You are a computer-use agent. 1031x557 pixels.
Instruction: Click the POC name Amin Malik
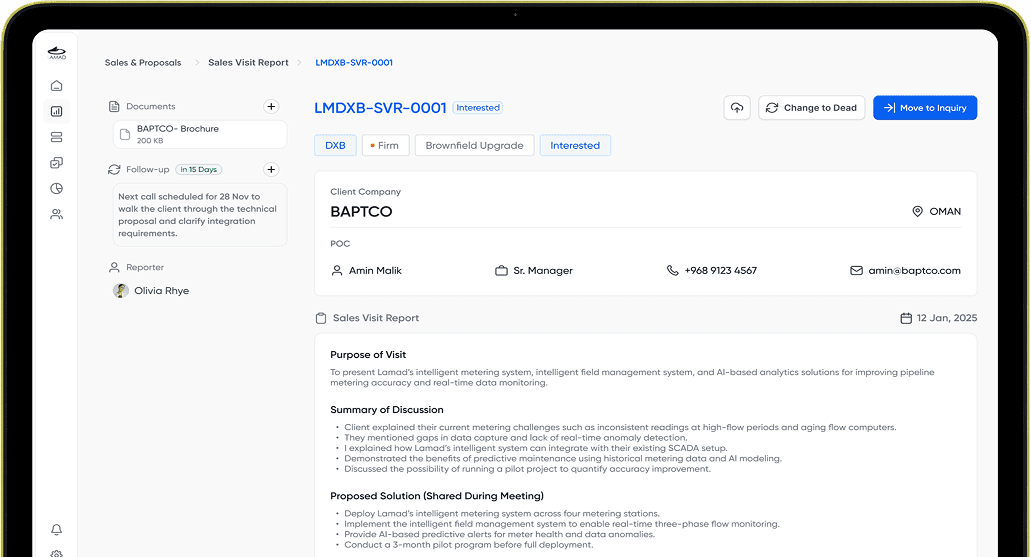click(x=375, y=270)
